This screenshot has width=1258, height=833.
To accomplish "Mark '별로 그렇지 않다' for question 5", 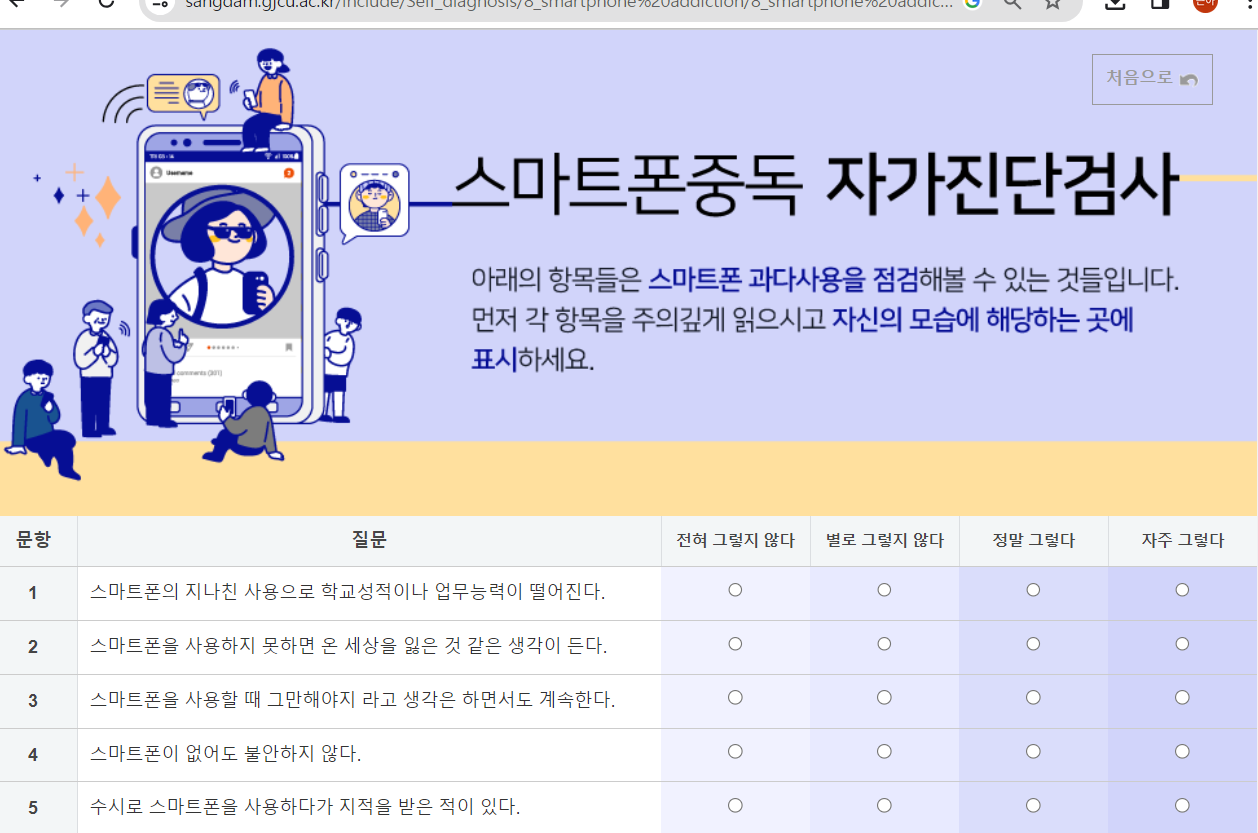I will [x=884, y=804].
